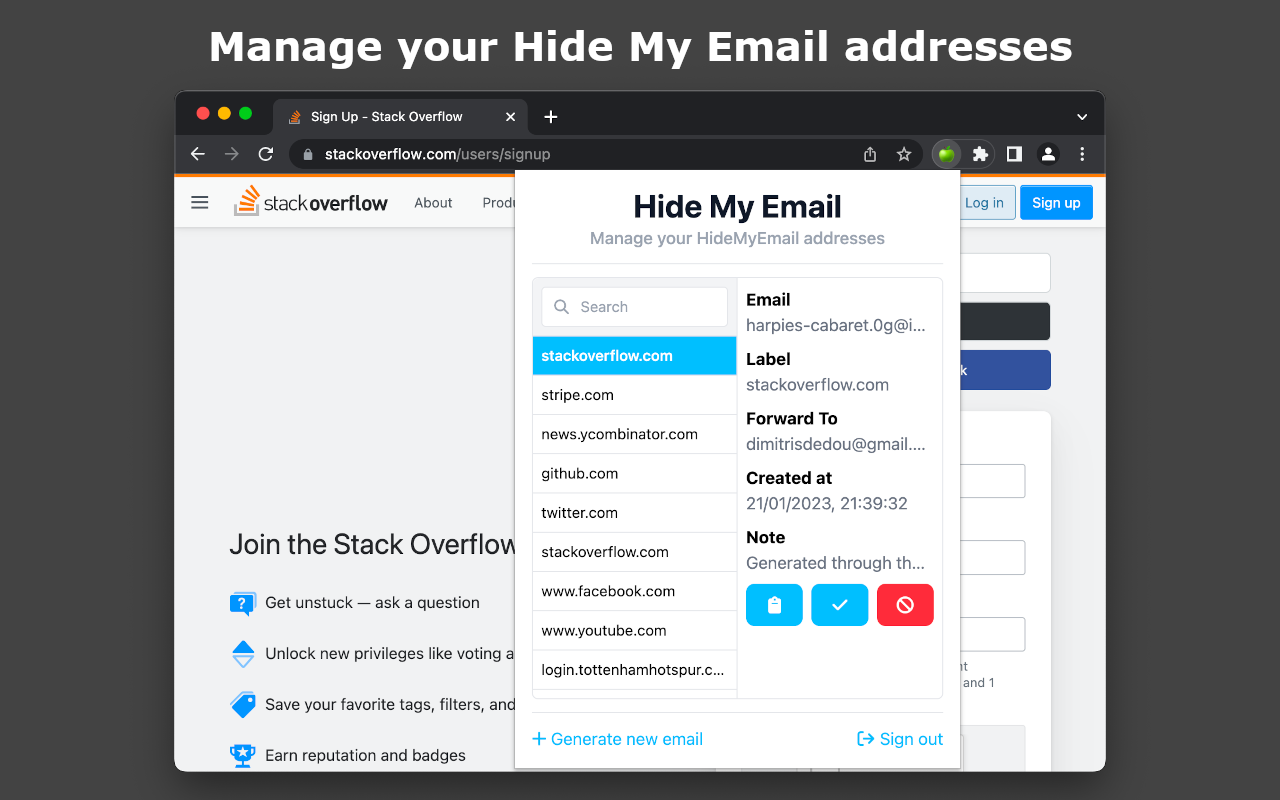Bookmark the page with the star icon

tap(904, 154)
